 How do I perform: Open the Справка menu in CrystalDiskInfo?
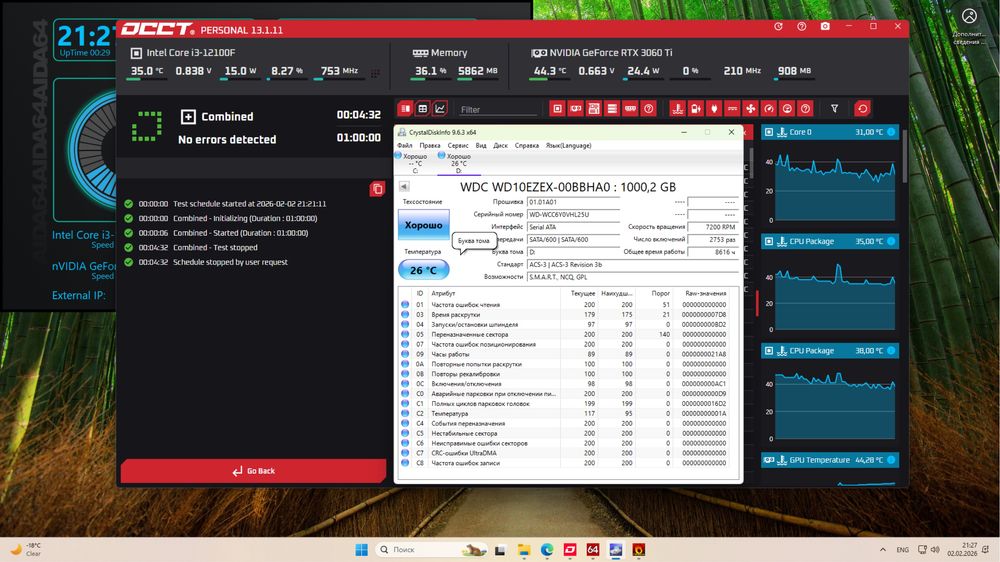tap(527, 145)
